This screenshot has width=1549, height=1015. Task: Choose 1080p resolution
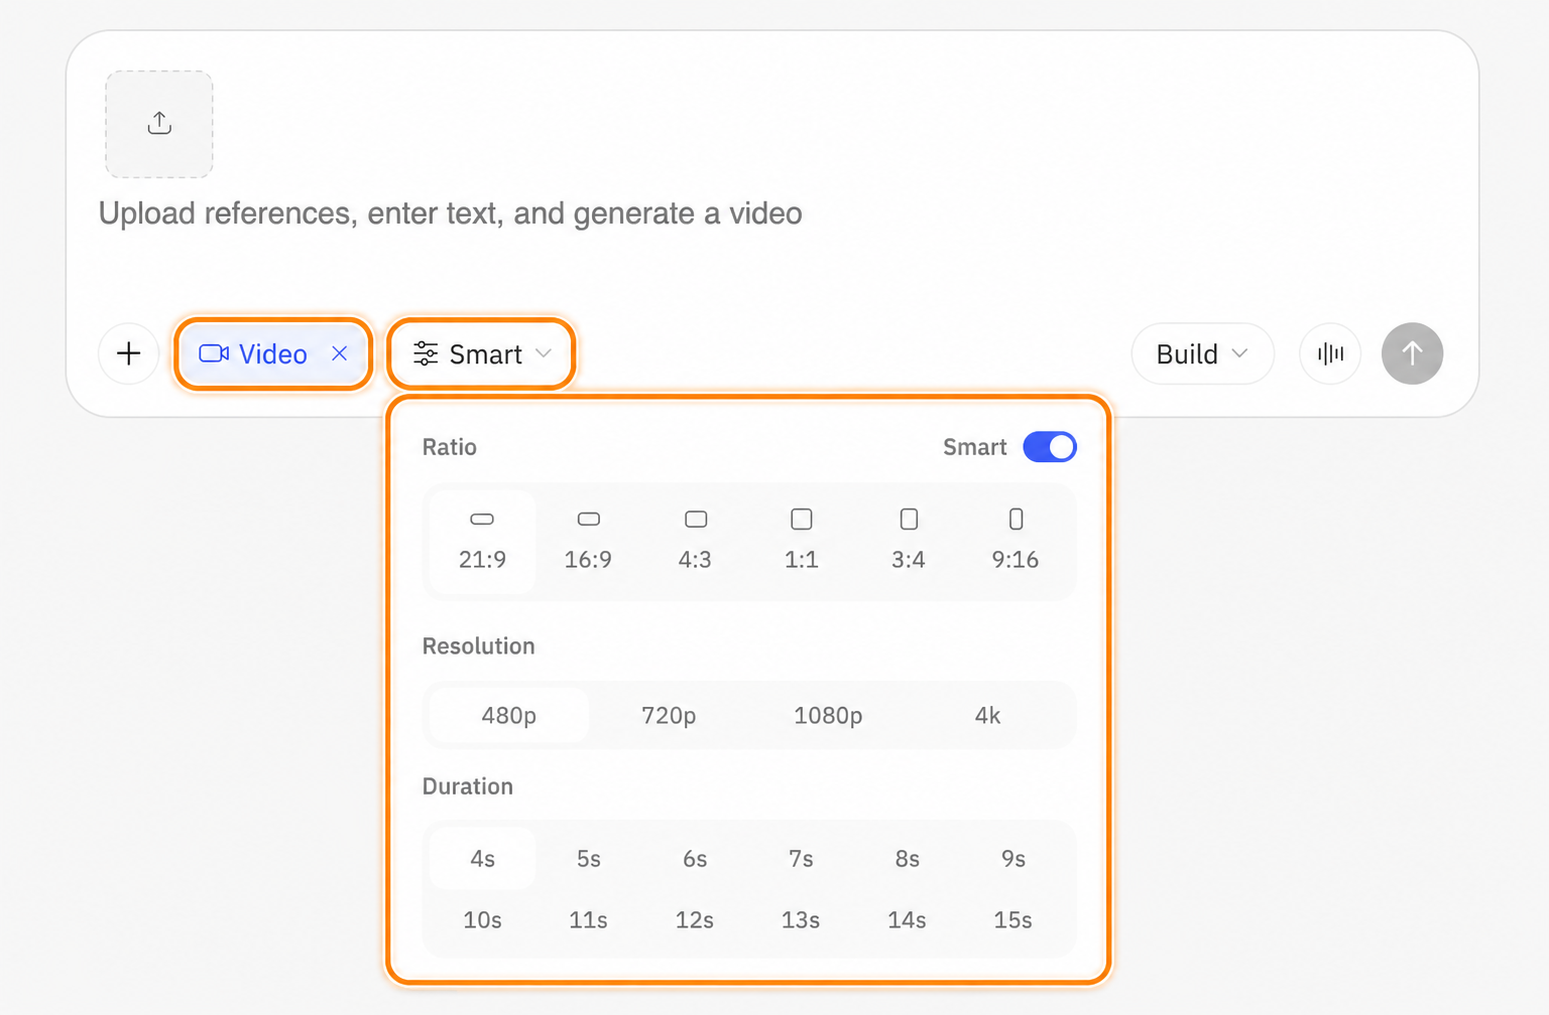click(828, 715)
